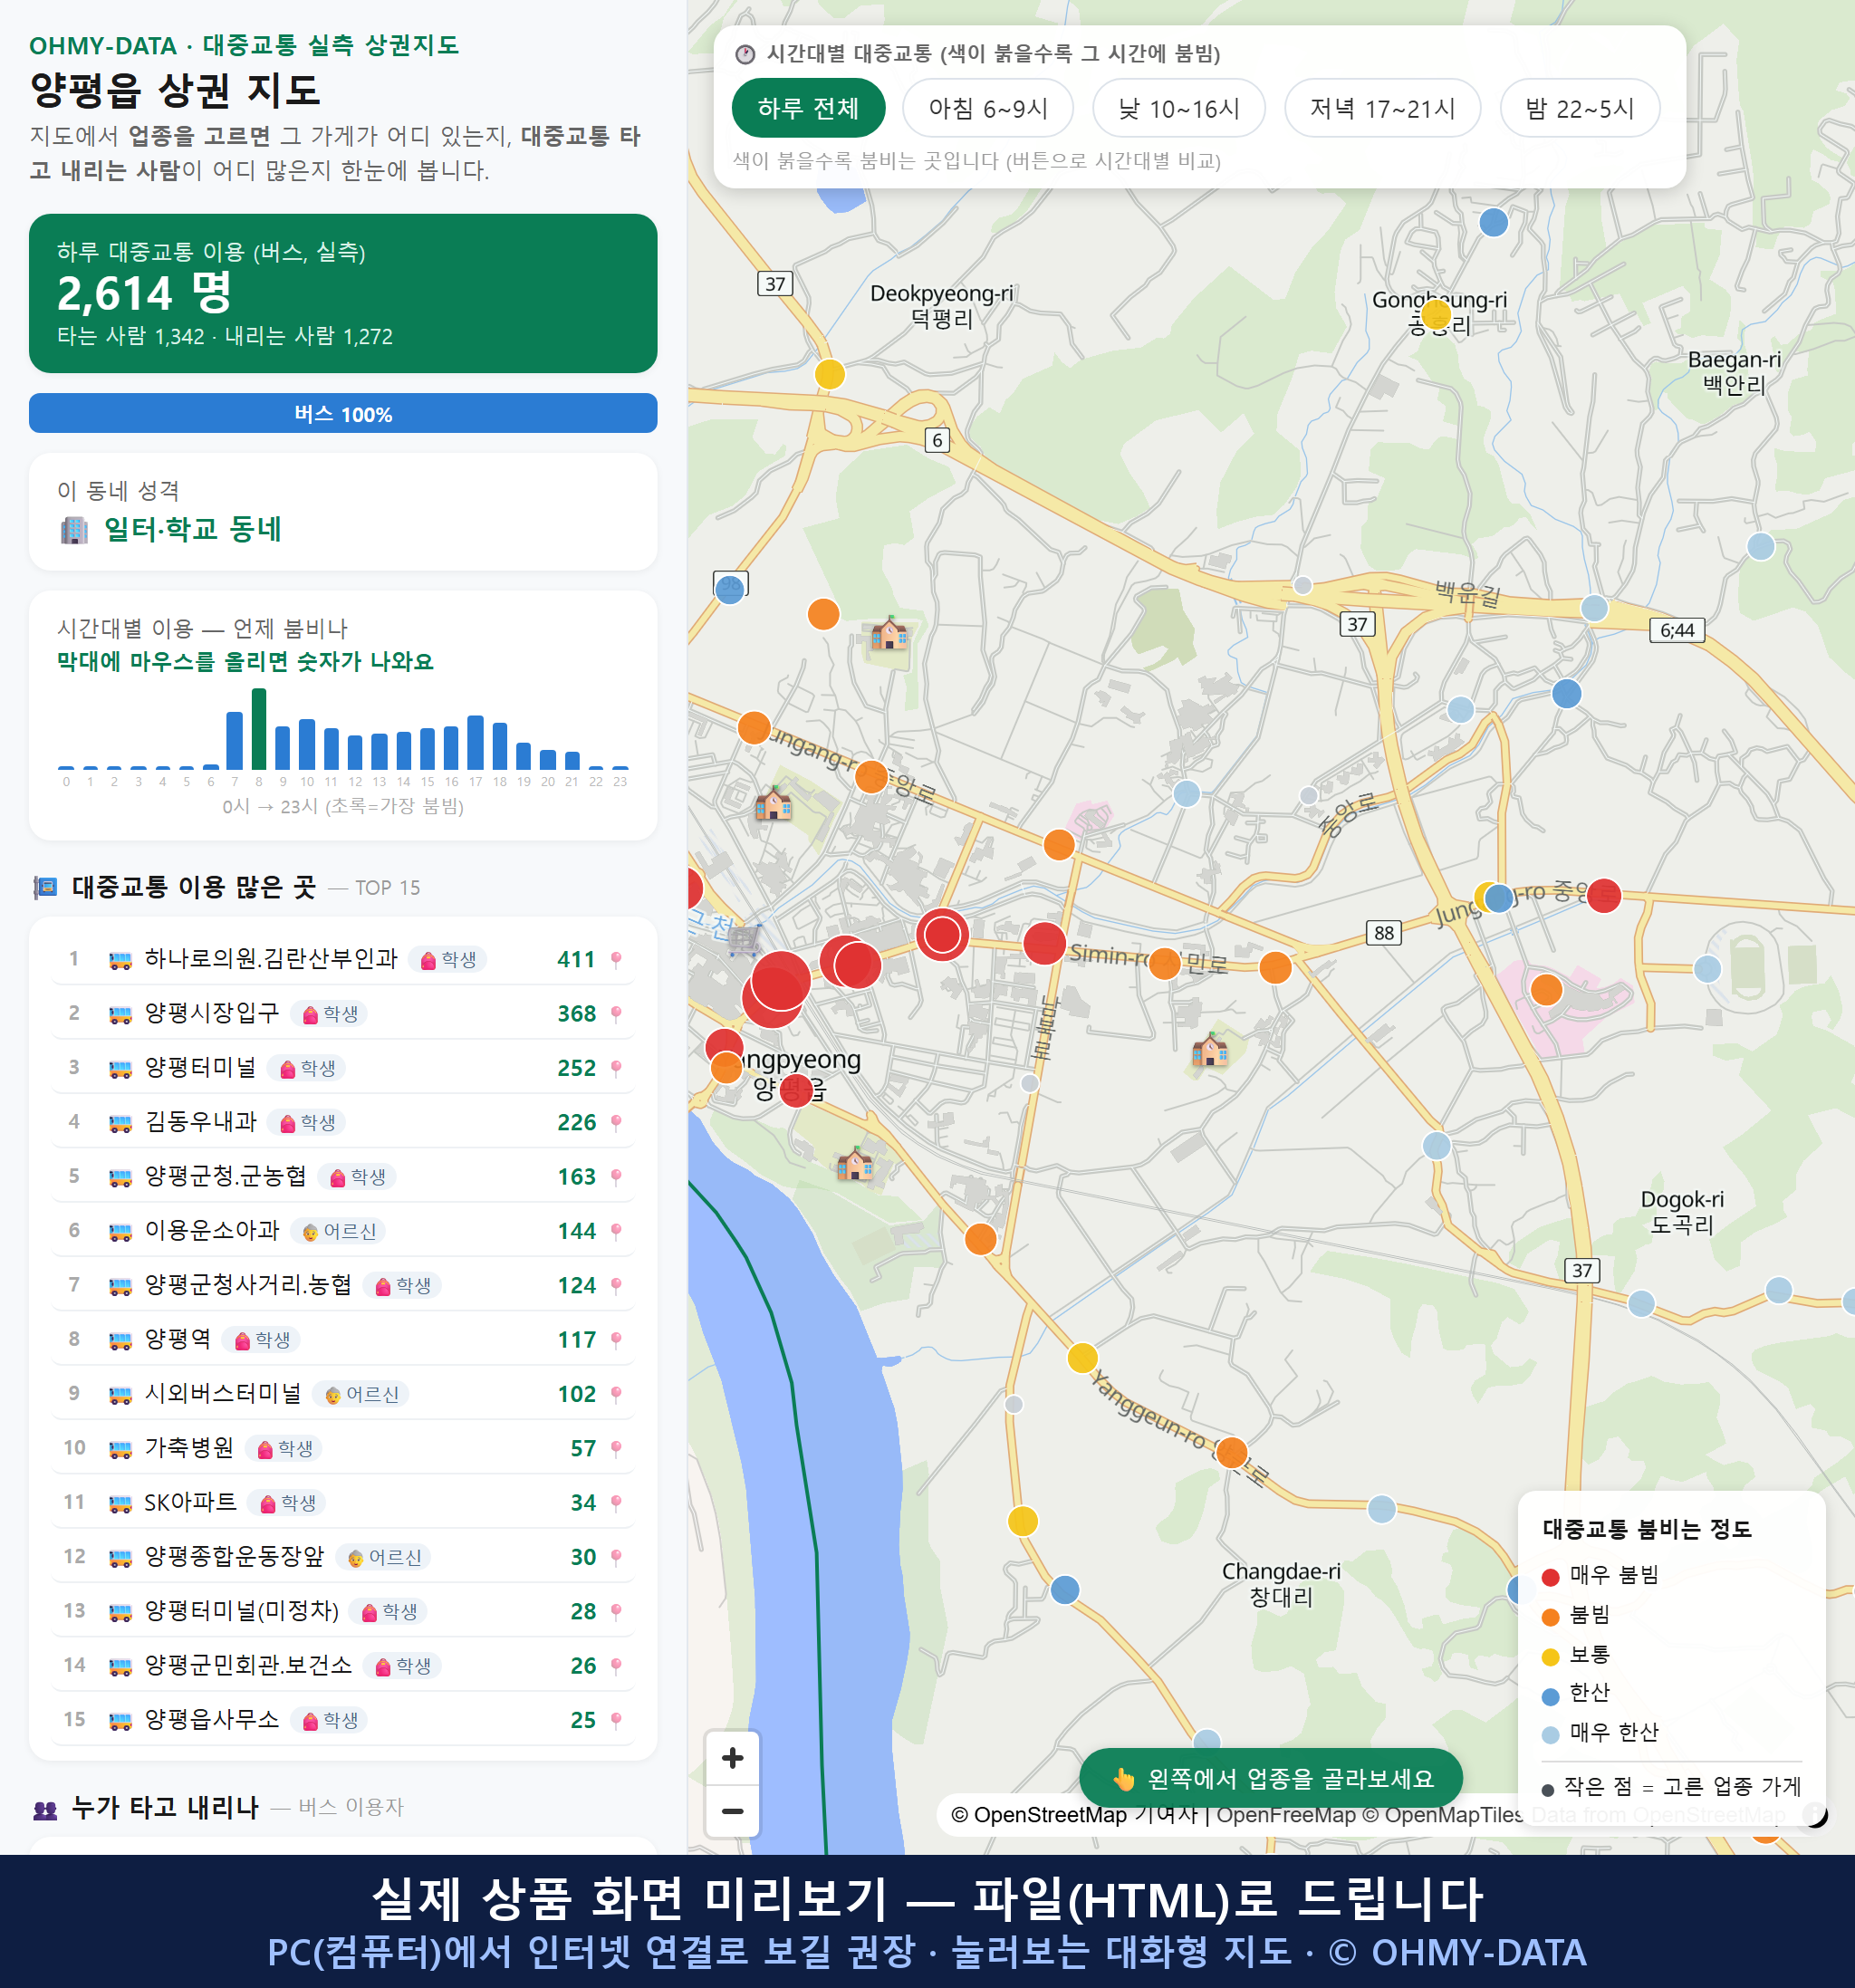Switch to 저녁 17~21시 time filter

point(1382,108)
